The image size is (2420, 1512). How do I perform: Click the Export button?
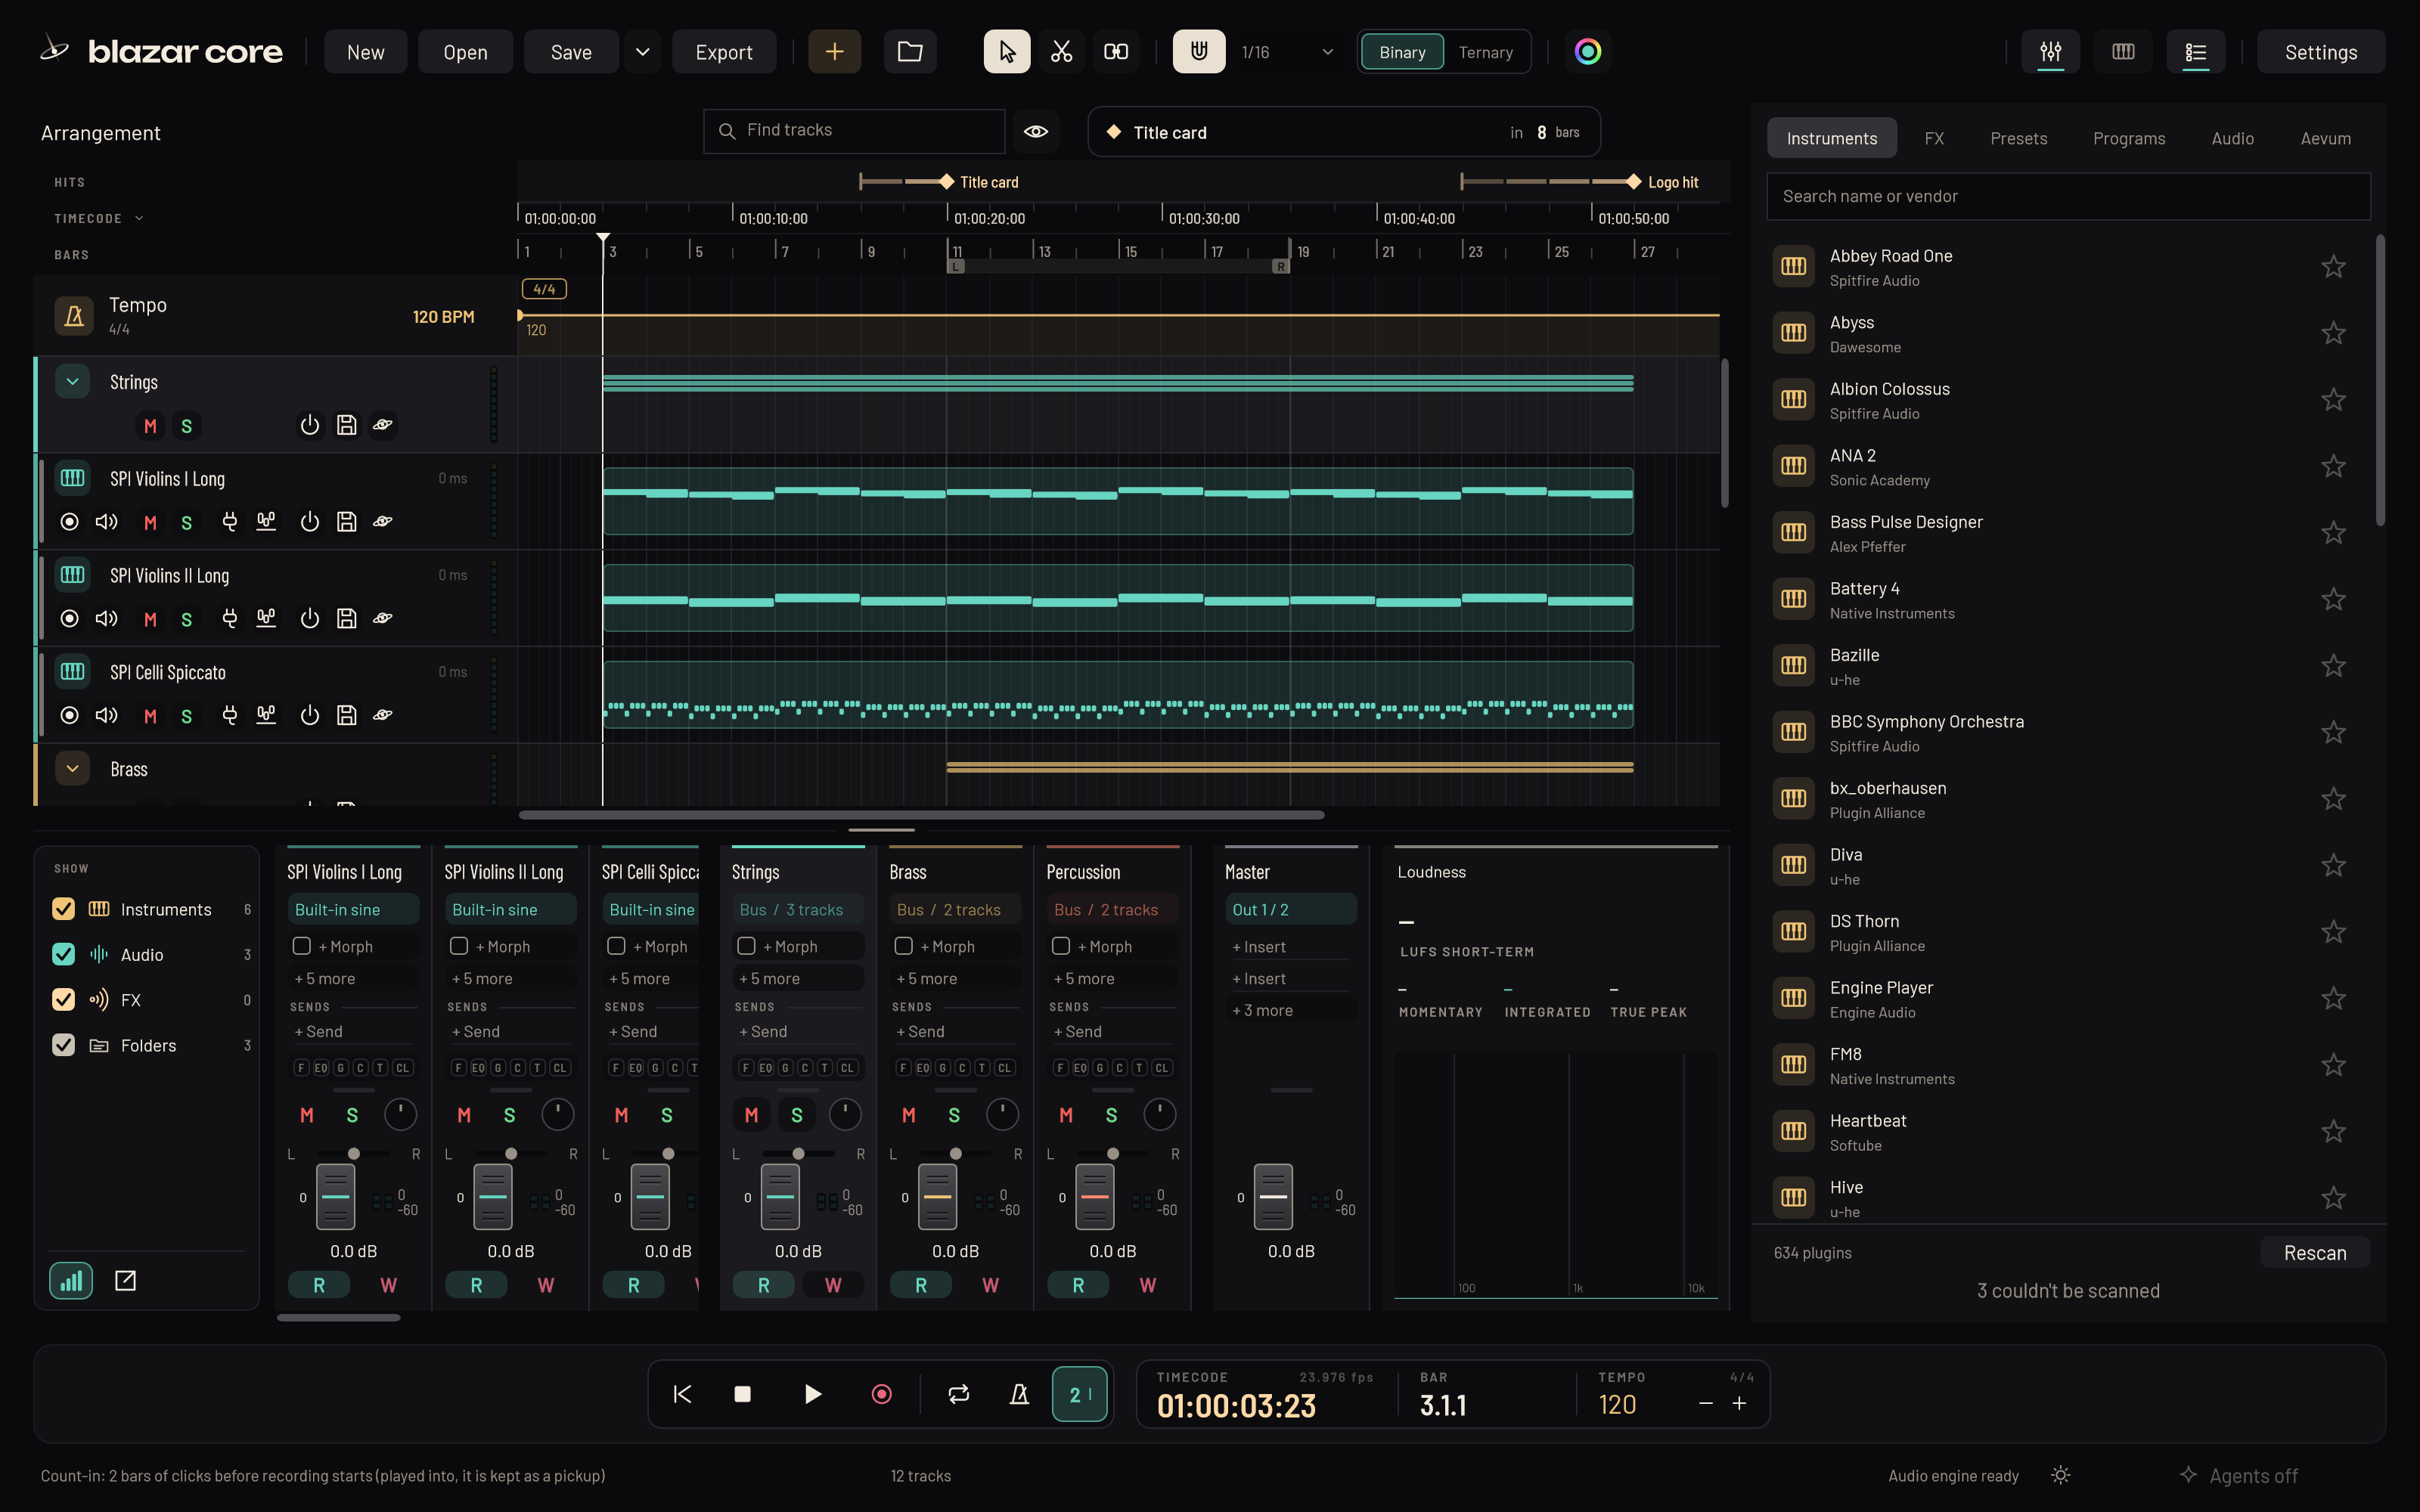(723, 52)
